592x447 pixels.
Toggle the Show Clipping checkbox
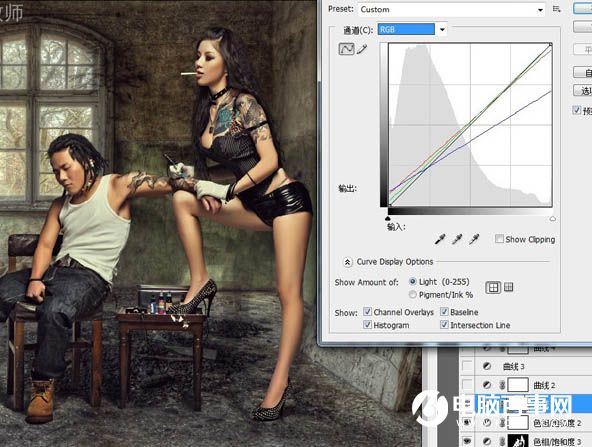(x=499, y=239)
